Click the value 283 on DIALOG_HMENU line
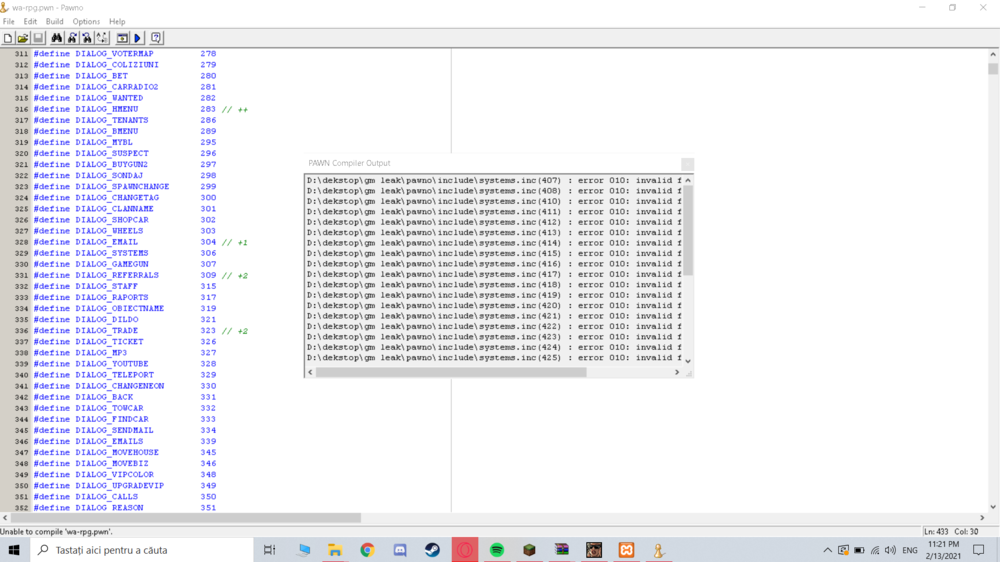The width and height of the screenshot is (1000, 562). (208, 109)
